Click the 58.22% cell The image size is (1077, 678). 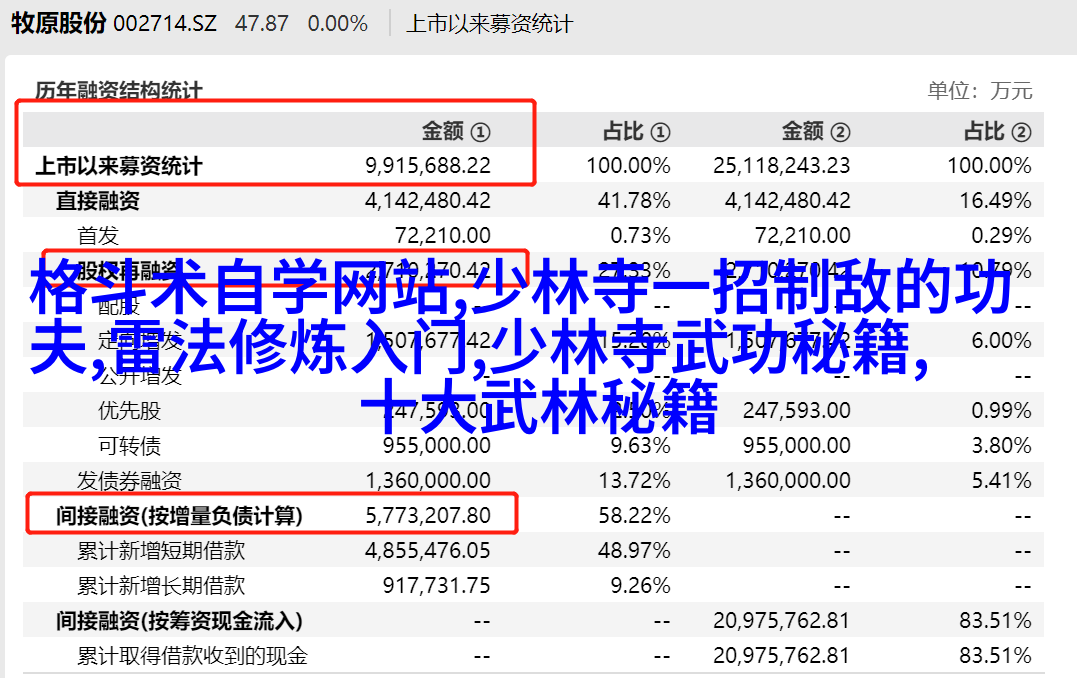point(634,516)
